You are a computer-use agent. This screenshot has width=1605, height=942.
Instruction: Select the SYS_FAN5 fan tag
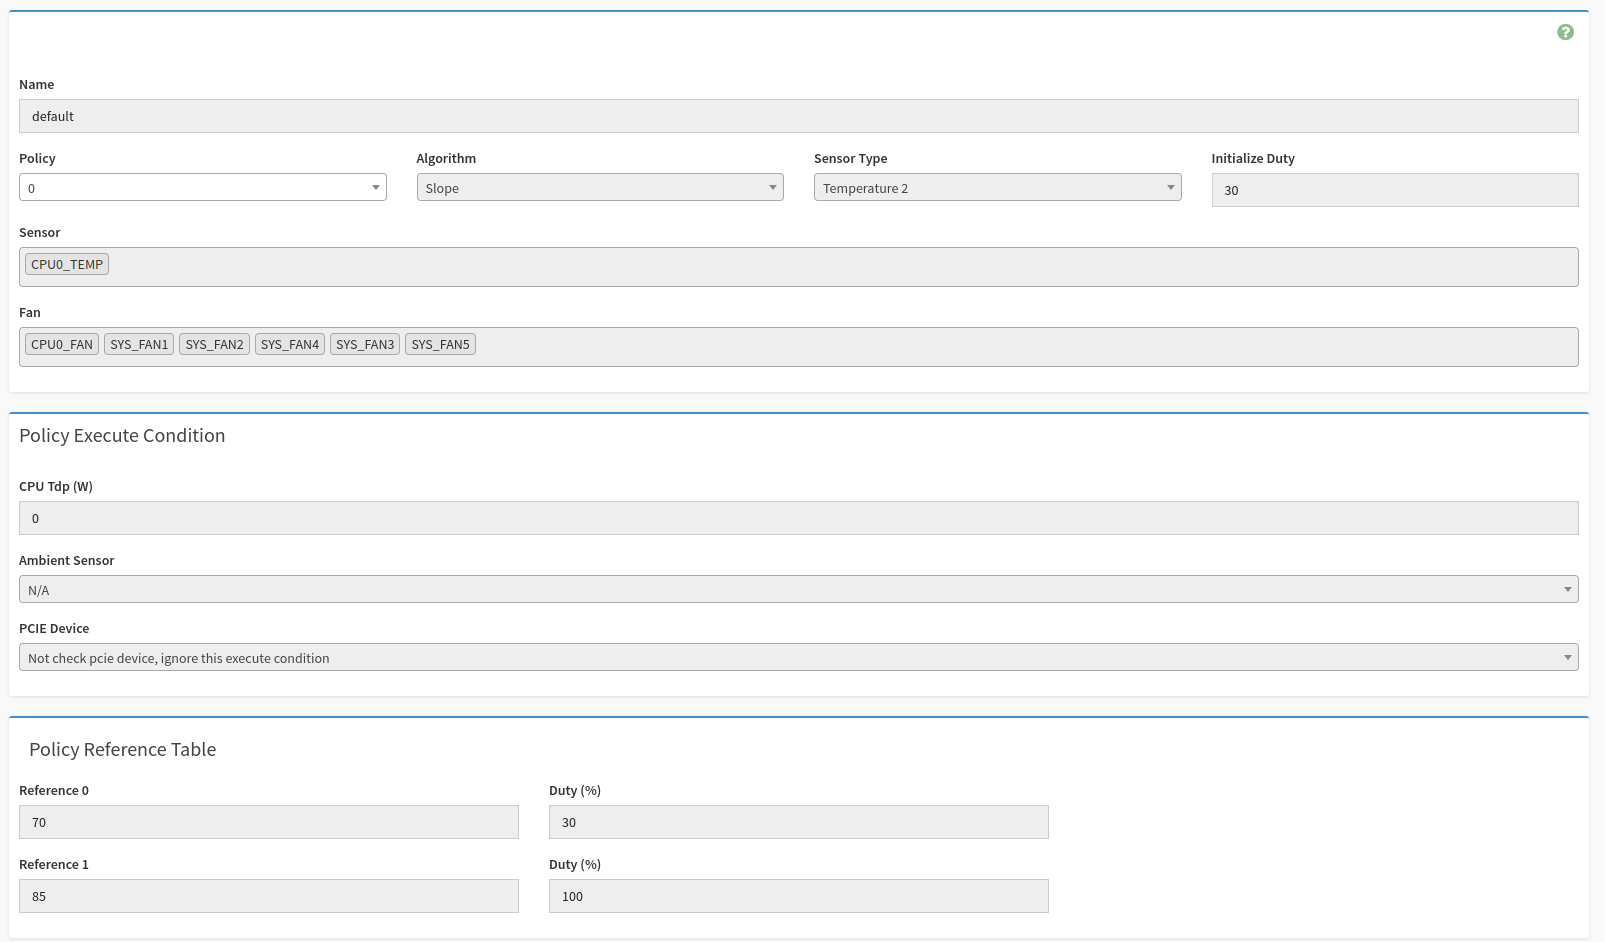[440, 344]
